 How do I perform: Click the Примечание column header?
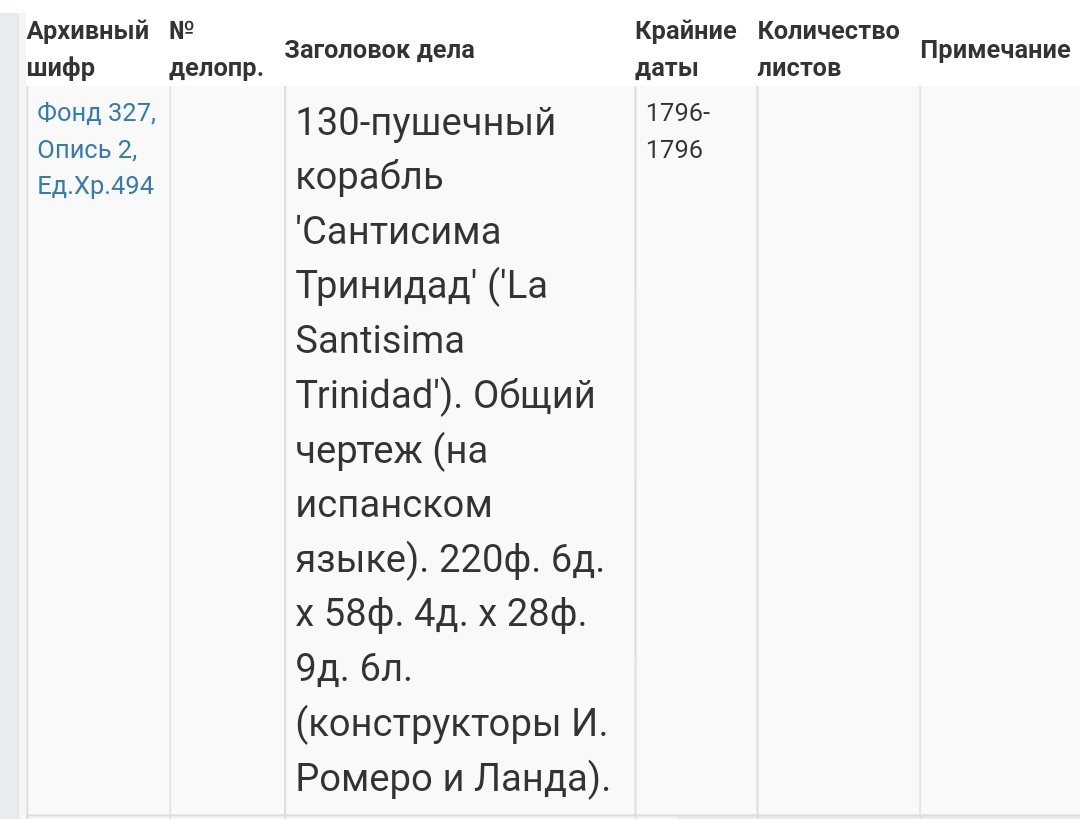pos(994,50)
